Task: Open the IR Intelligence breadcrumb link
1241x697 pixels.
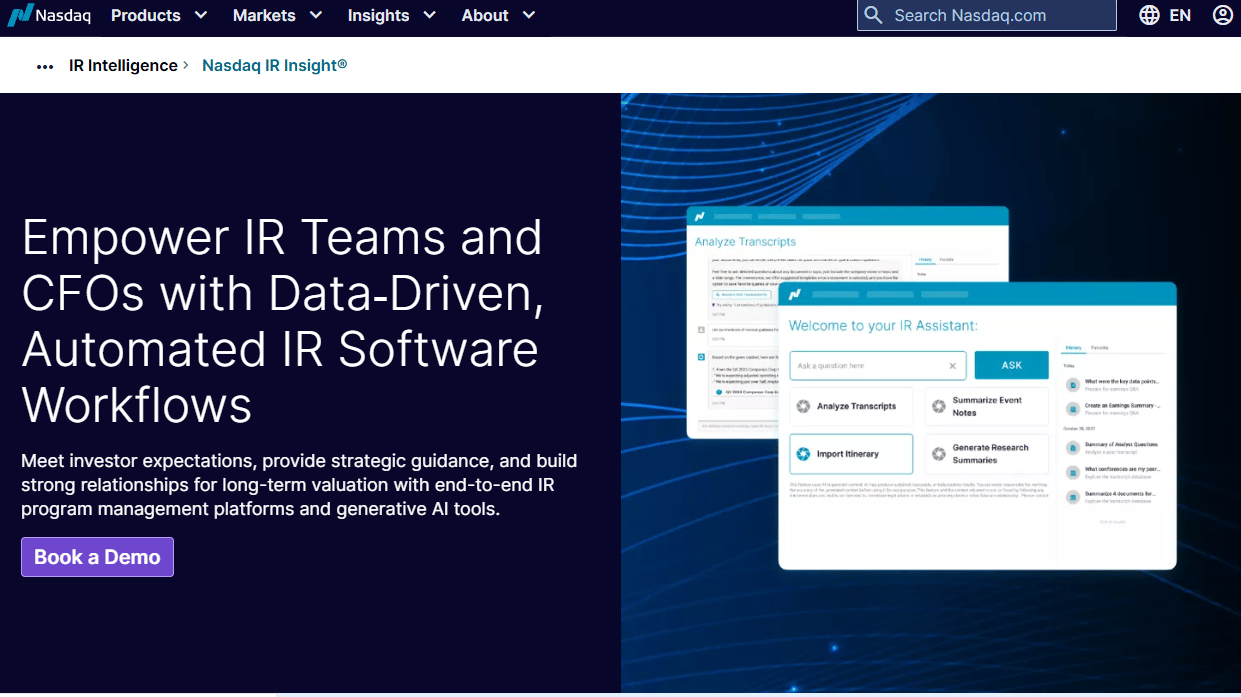Action: [x=123, y=65]
